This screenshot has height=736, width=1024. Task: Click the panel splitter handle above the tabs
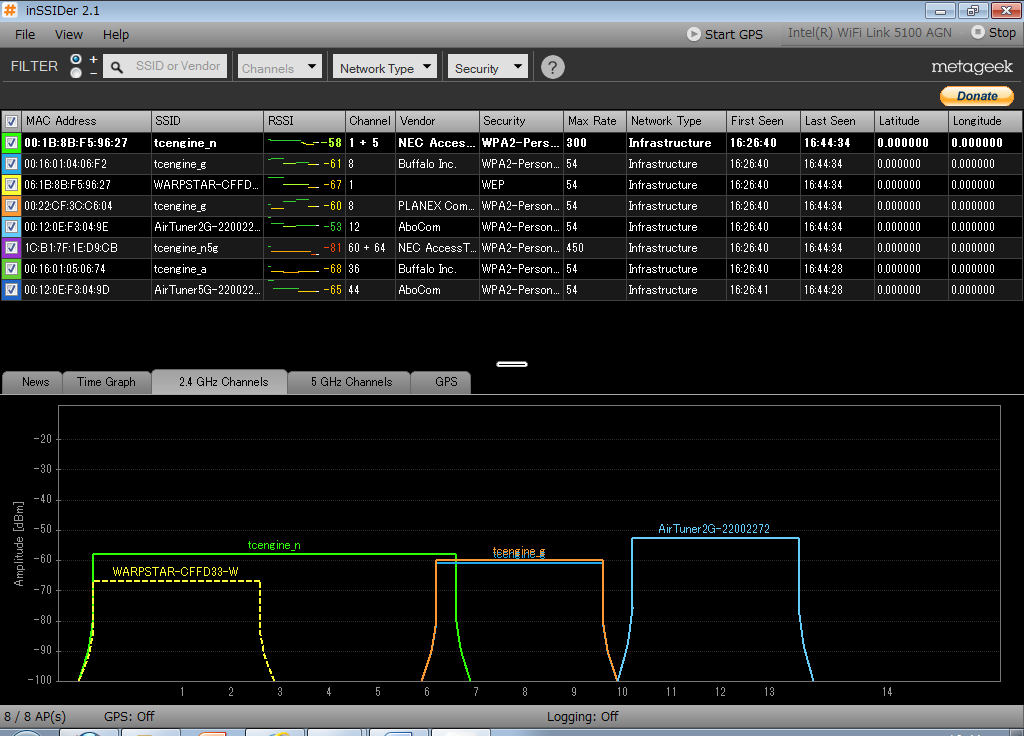tap(512, 364)
